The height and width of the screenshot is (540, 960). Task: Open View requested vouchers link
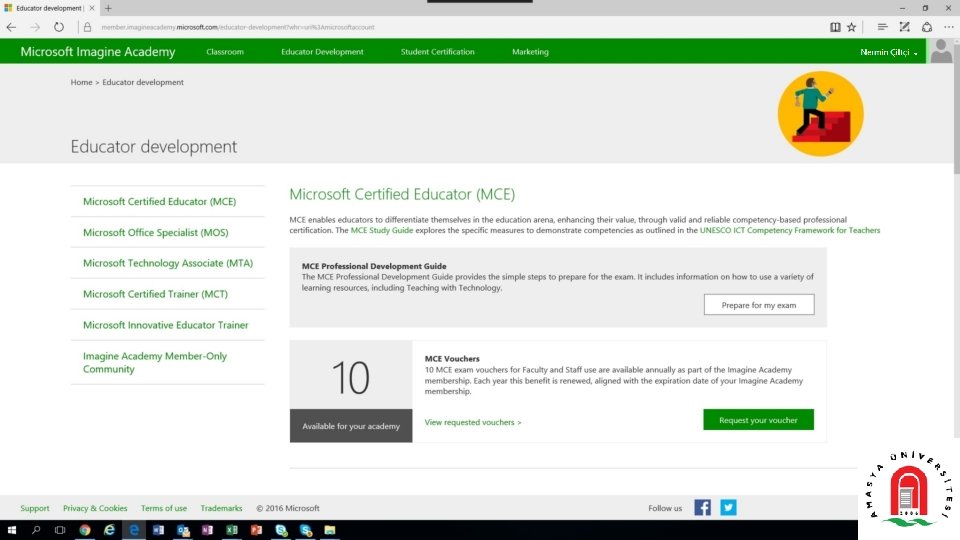coord(473,422)
